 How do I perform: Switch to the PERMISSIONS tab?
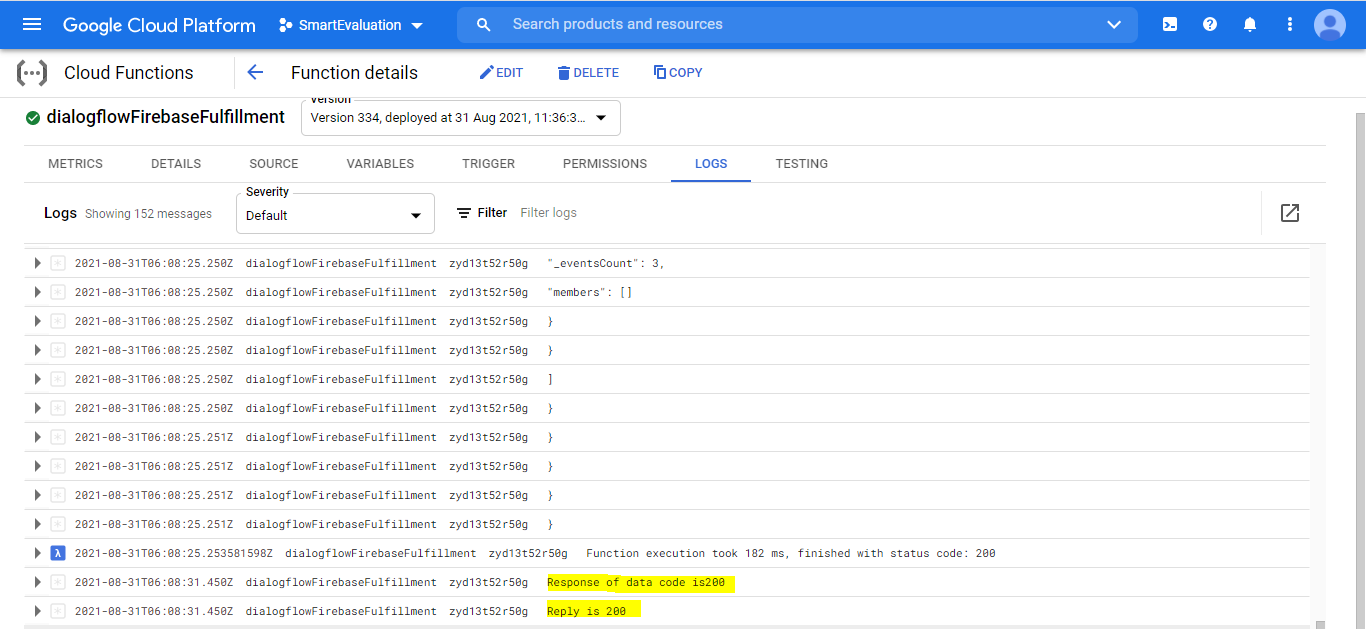605,164
